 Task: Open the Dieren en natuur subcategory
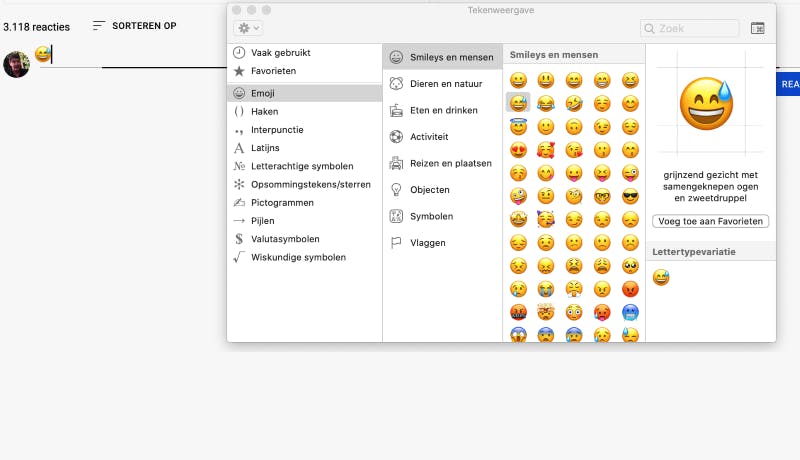[x=445, y=84]
